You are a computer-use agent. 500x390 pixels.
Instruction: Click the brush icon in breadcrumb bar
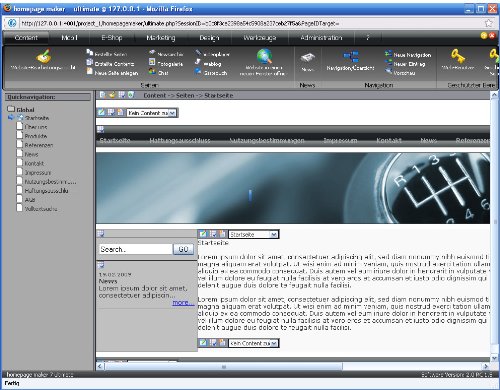[112, 95]
